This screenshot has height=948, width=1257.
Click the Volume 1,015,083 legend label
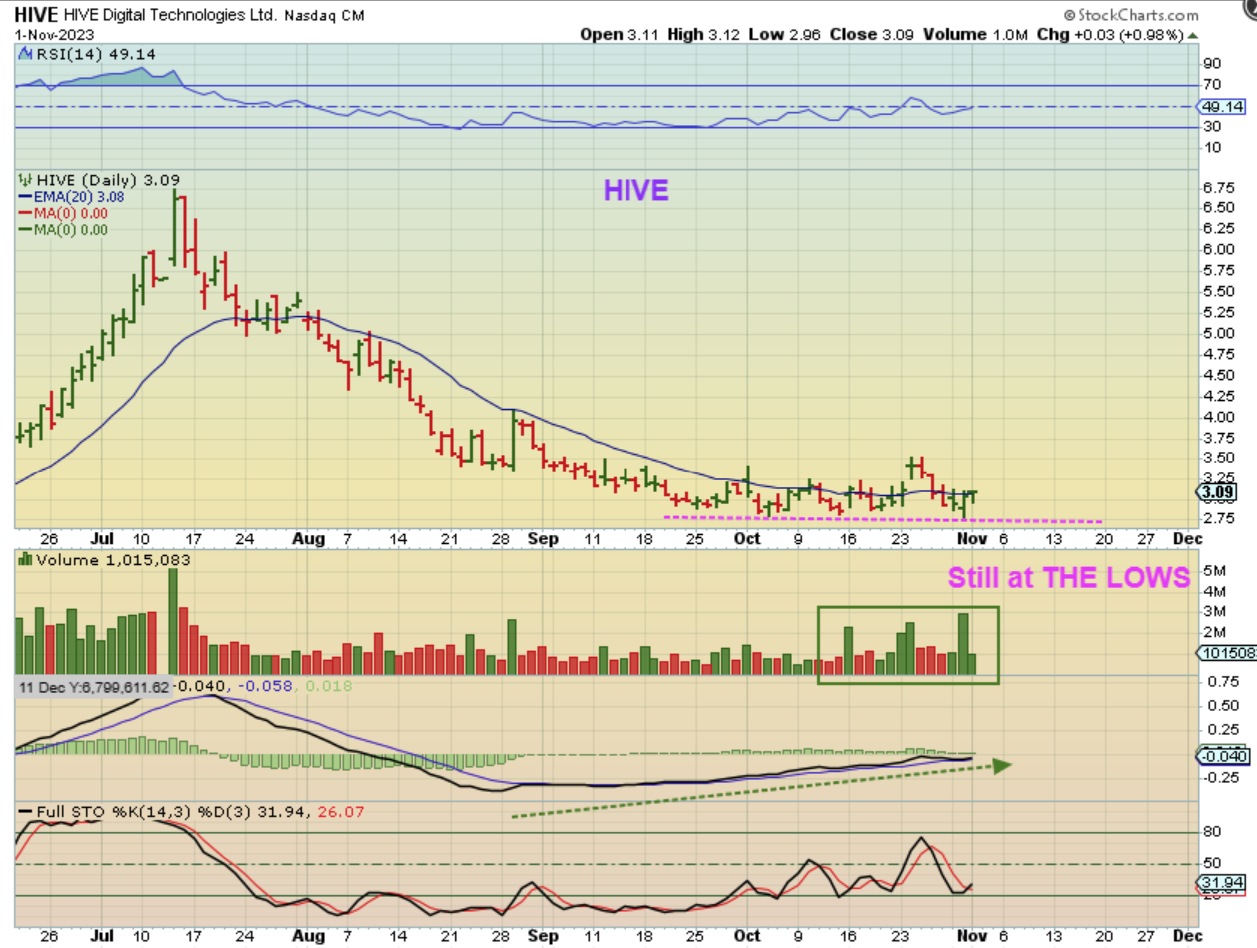click(x=113, y=560)
